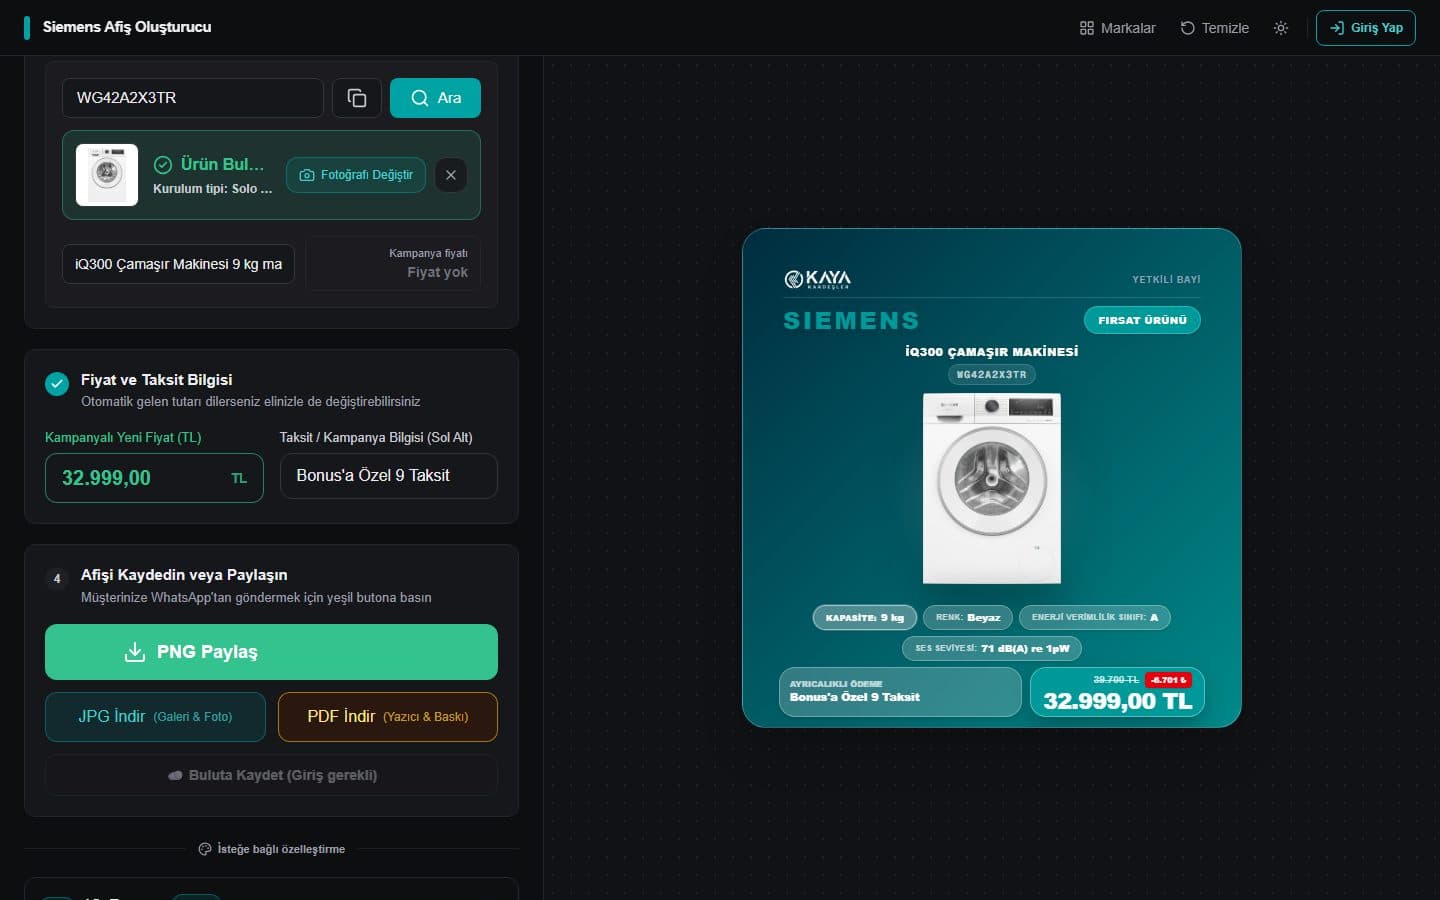The height and width of the screenshot is (900, 1440).
Task: Click the washing machine image on the poster
Action: click(x=992, y=488)
